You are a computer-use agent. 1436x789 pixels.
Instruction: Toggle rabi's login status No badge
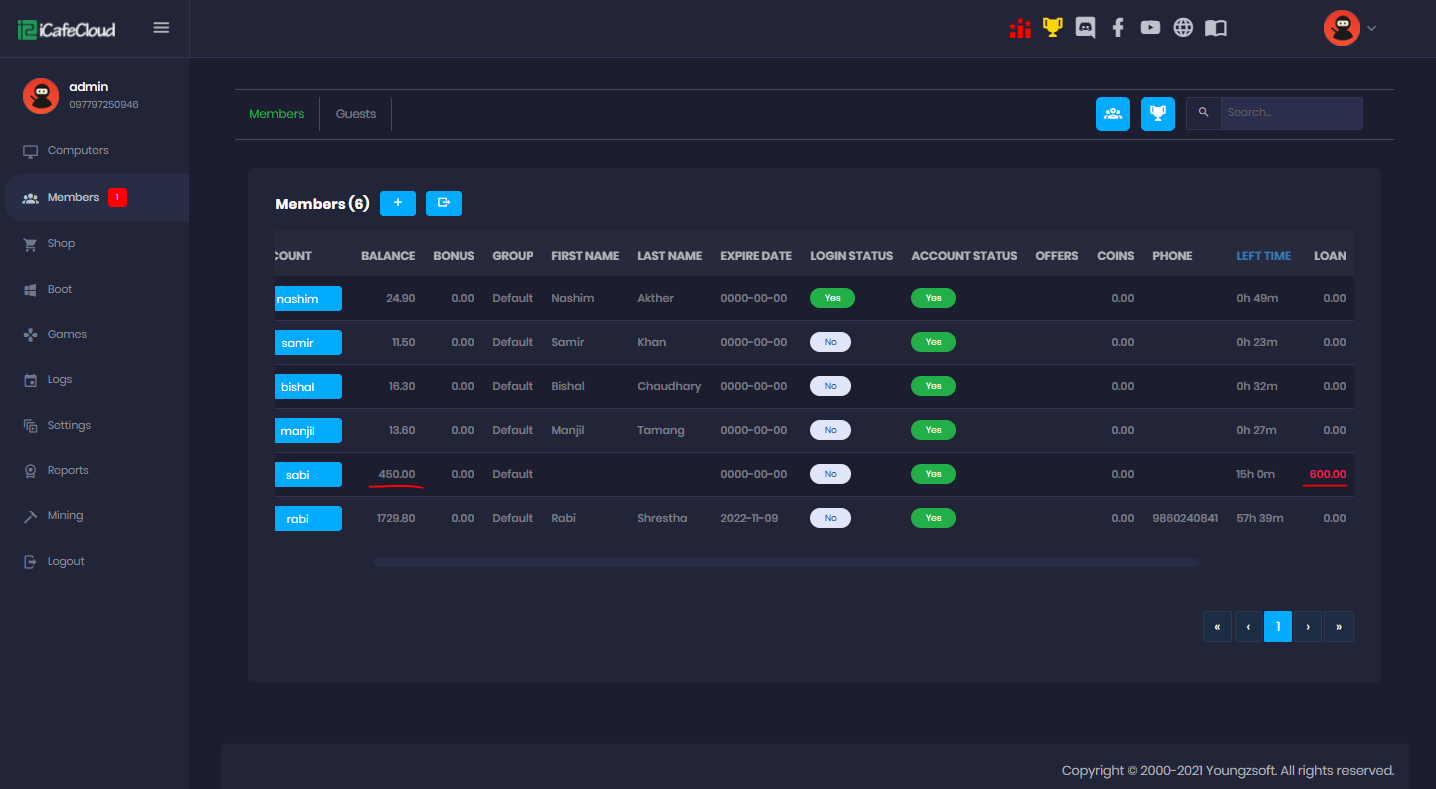click(830, 518)
